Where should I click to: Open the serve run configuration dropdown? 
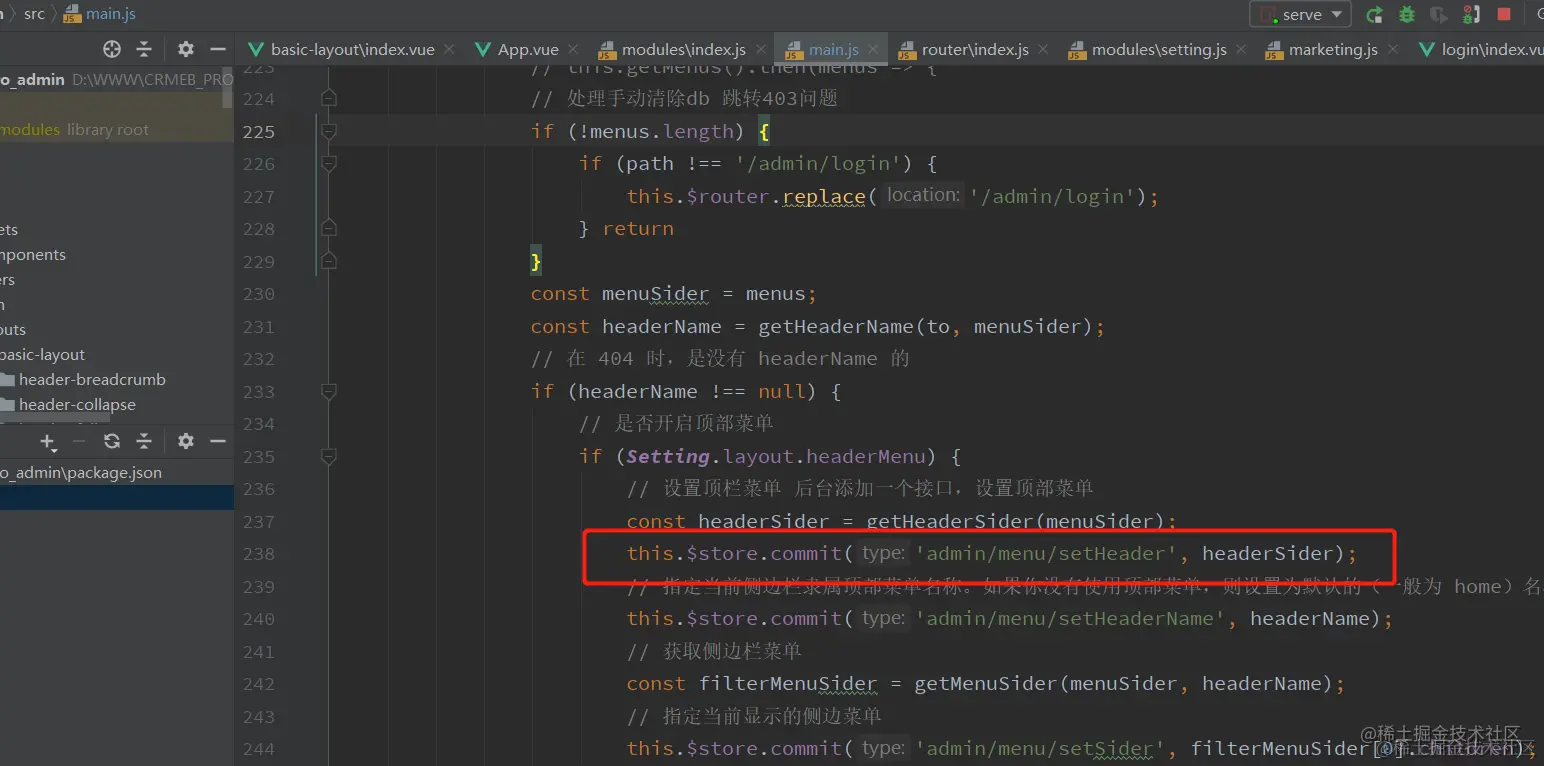click(1300, 14)
